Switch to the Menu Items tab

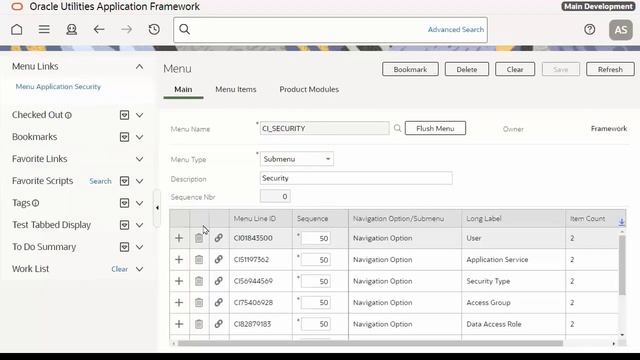[236, 89]
